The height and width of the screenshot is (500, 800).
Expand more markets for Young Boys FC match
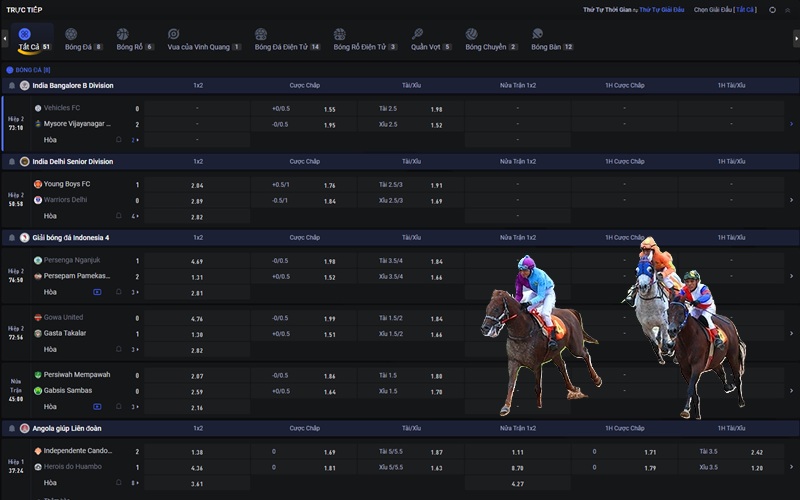tap(135, 216)
